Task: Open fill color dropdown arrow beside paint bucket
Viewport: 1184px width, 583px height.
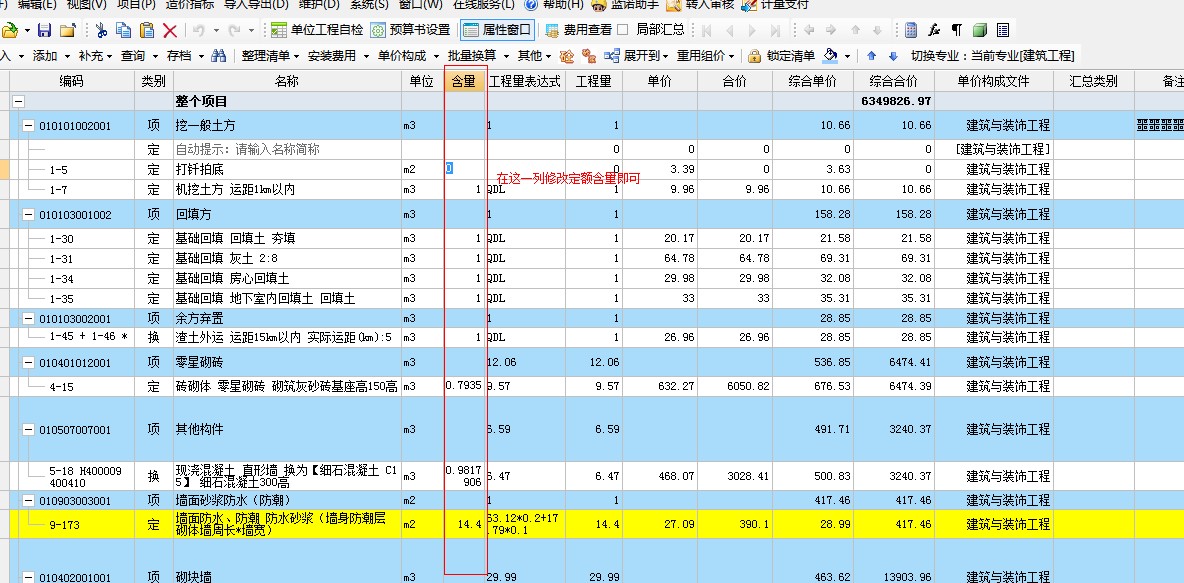Action: click(847, 56)
